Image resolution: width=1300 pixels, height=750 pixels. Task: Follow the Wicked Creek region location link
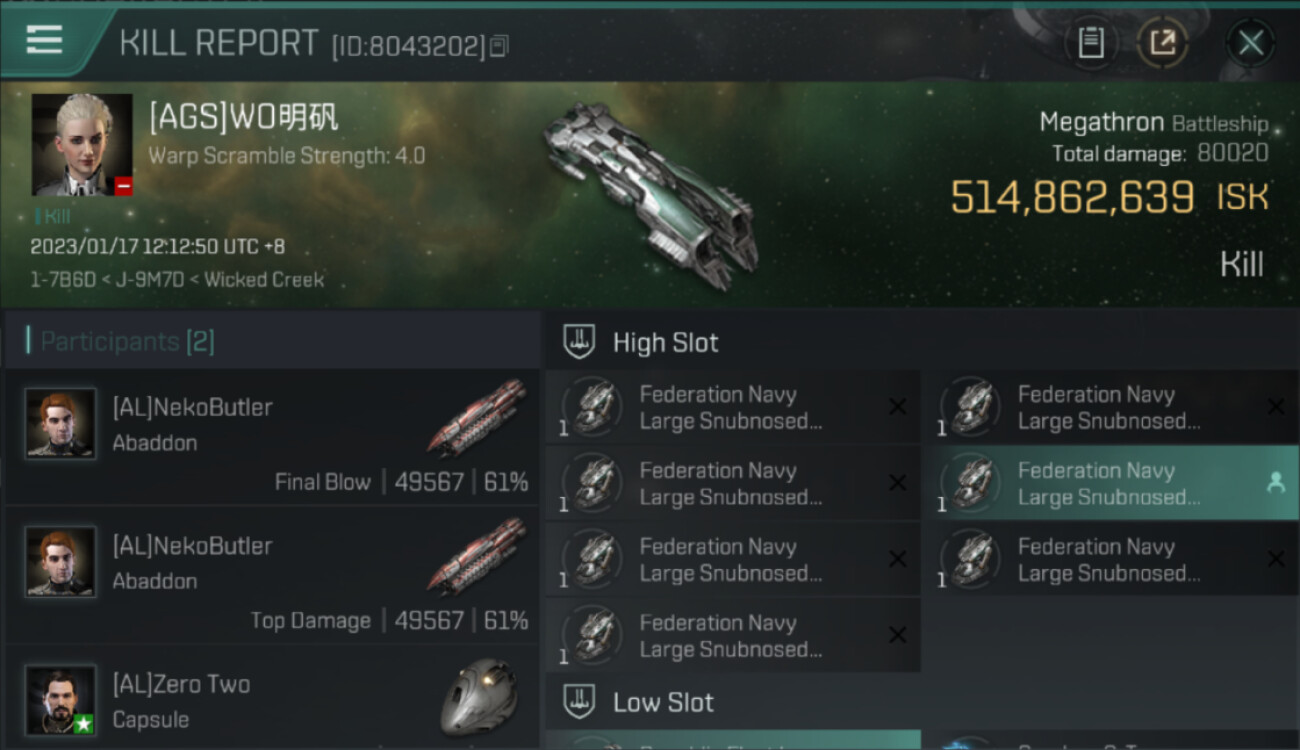coord(264,280)
